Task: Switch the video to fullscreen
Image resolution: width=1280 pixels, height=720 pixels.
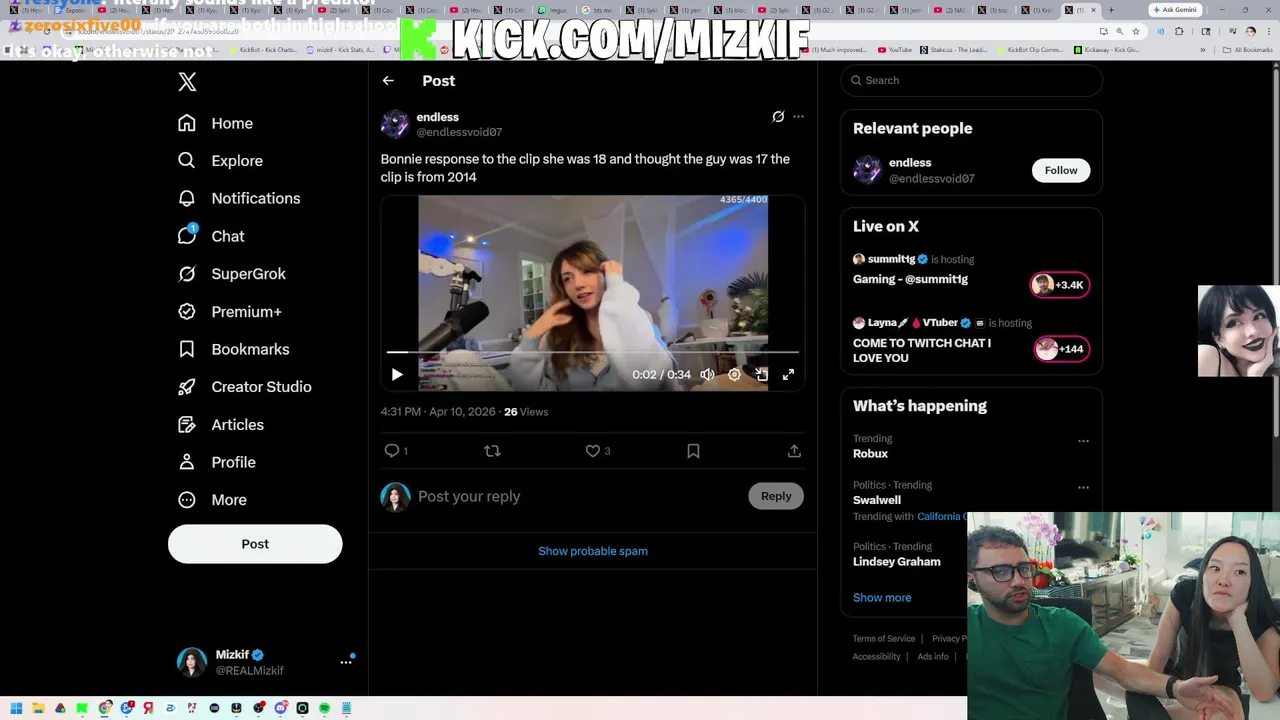Action: [788, 375]
